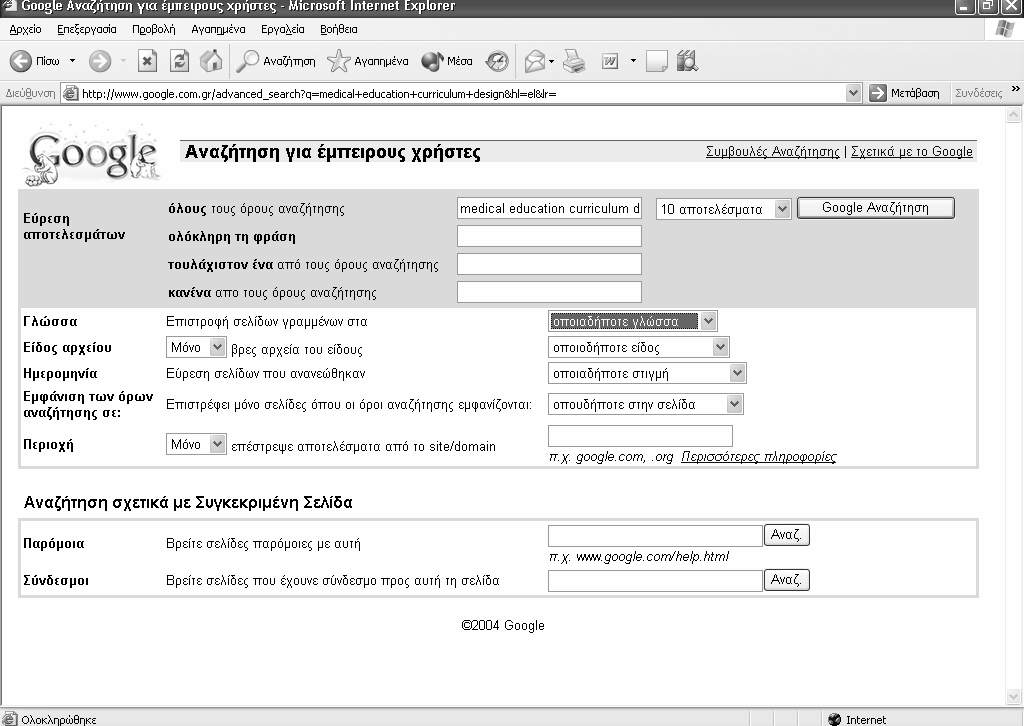
Task: Click the όλους τους όρους search field
Action: point(549,208)
